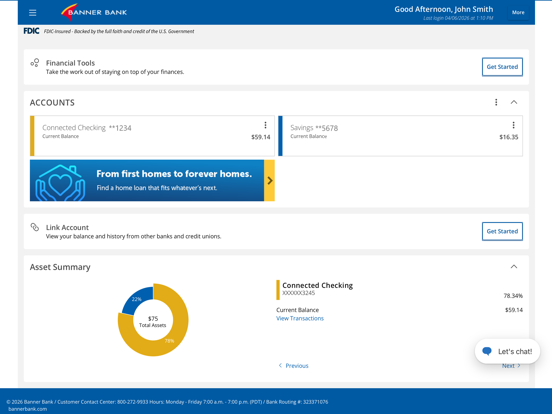Open the View Transactions link
Image resolution: width=552 pixels, height=414 pixels.
click(x=300, y=318)
